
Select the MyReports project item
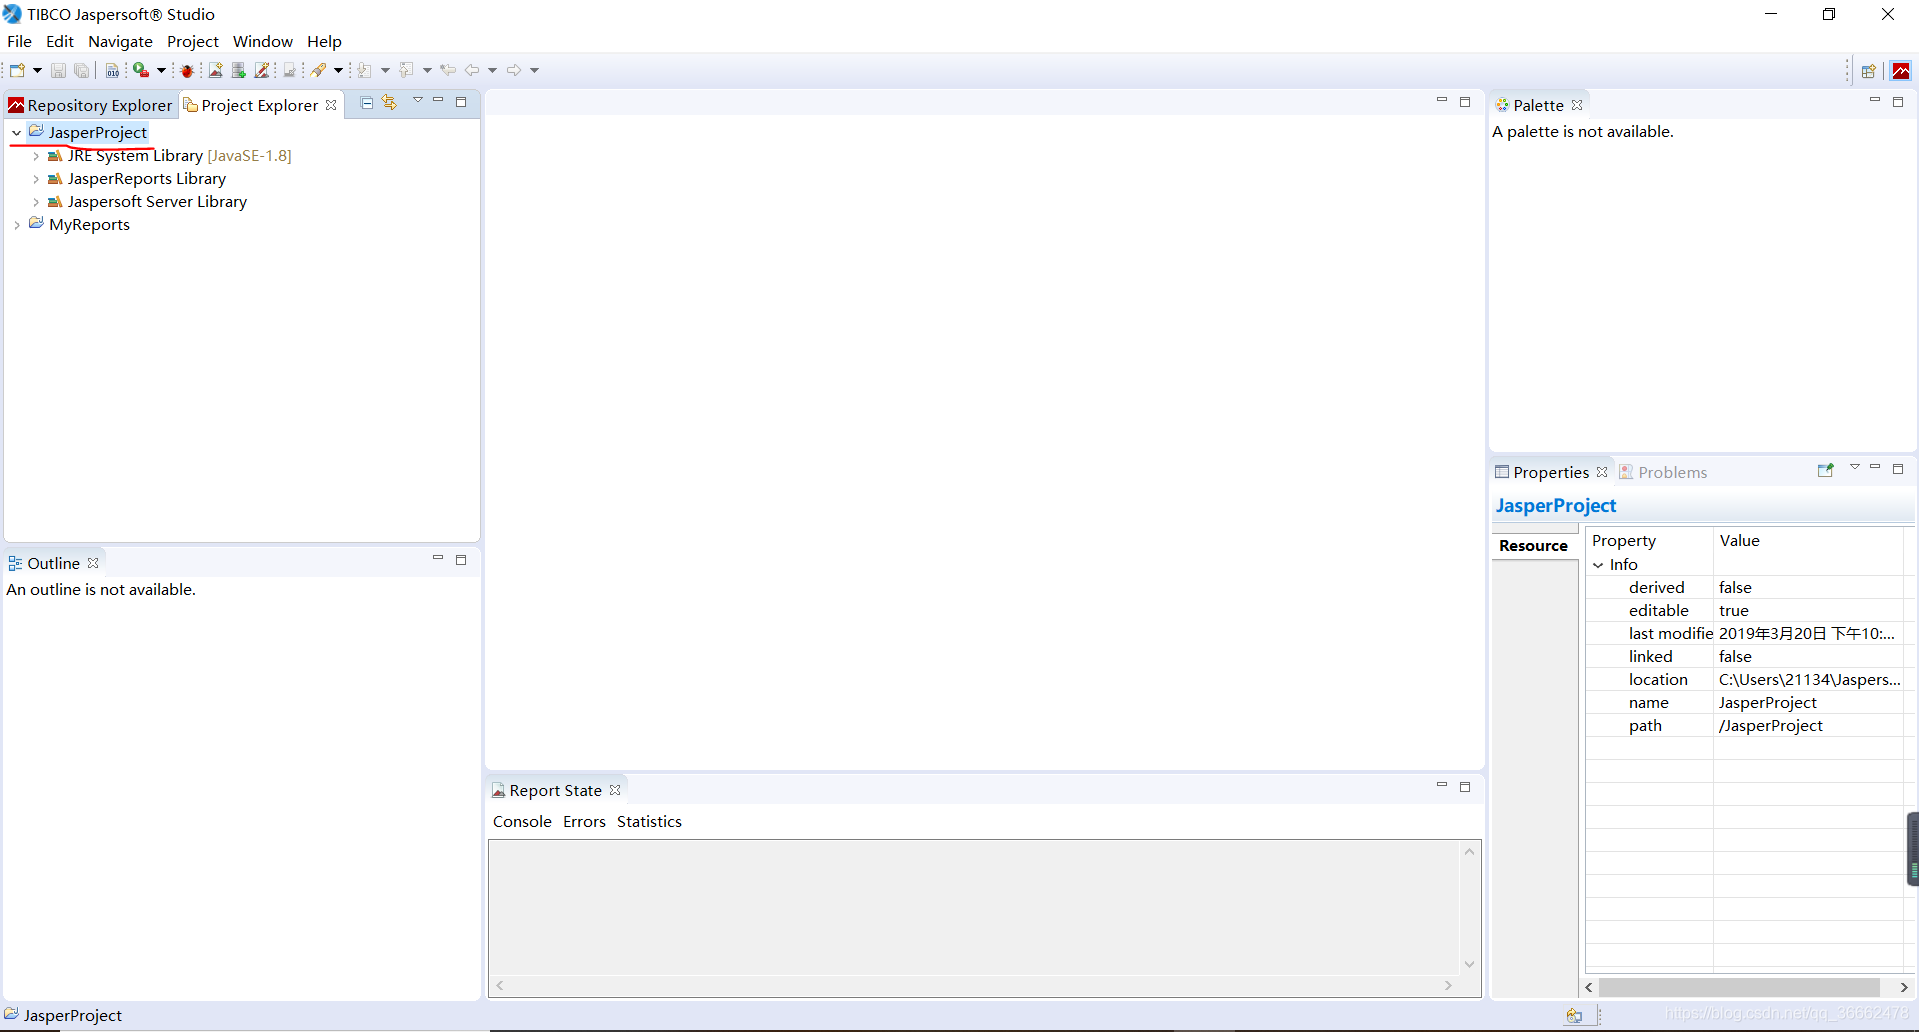pyautogui.click(x=89, y=225)
